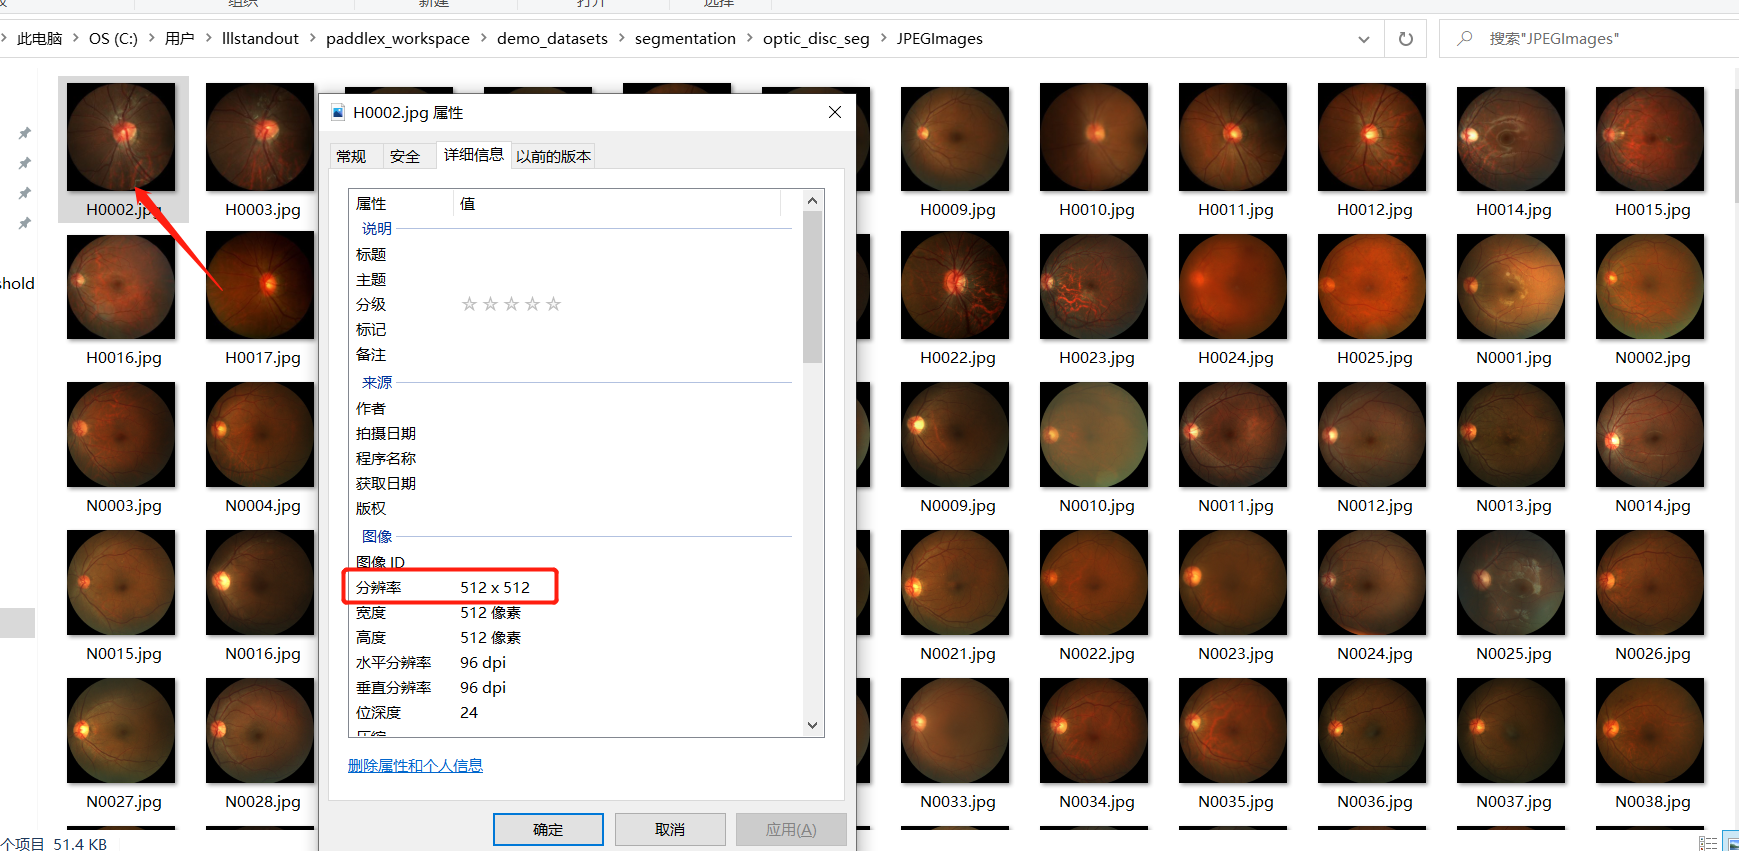Viewport: 1739px width, 851px height.
Task: Click demo_datasets breadcrumb segment
Action: pyautogui.click(x=552, y=39)
